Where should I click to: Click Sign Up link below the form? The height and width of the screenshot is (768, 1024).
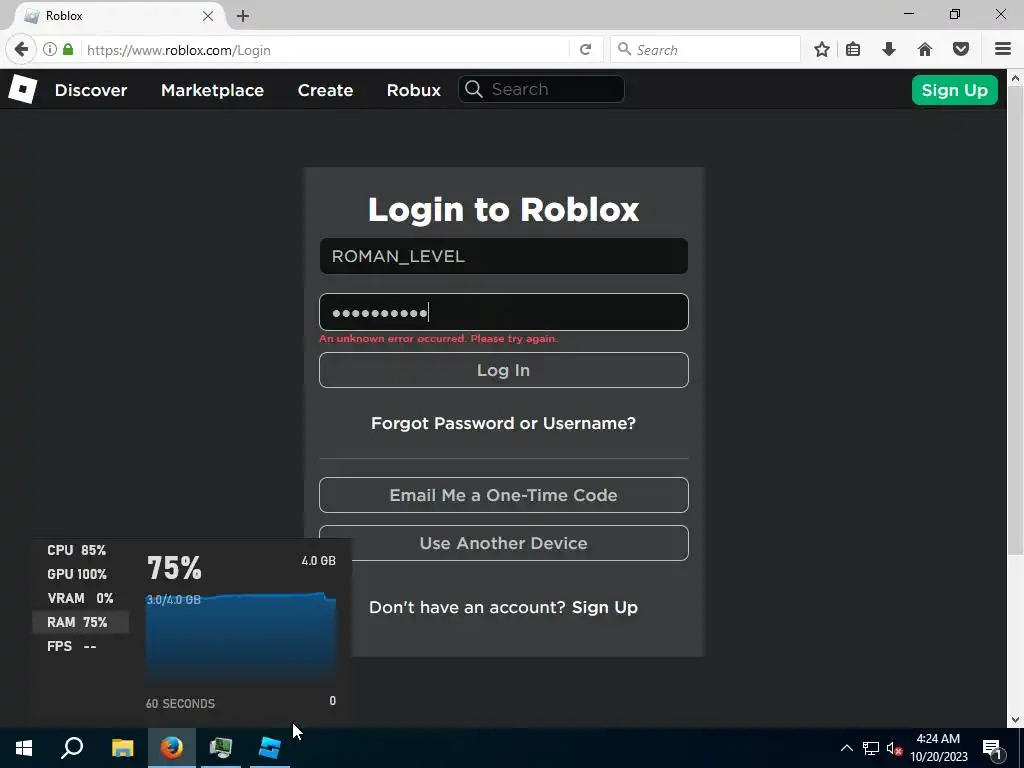(605, 607)
